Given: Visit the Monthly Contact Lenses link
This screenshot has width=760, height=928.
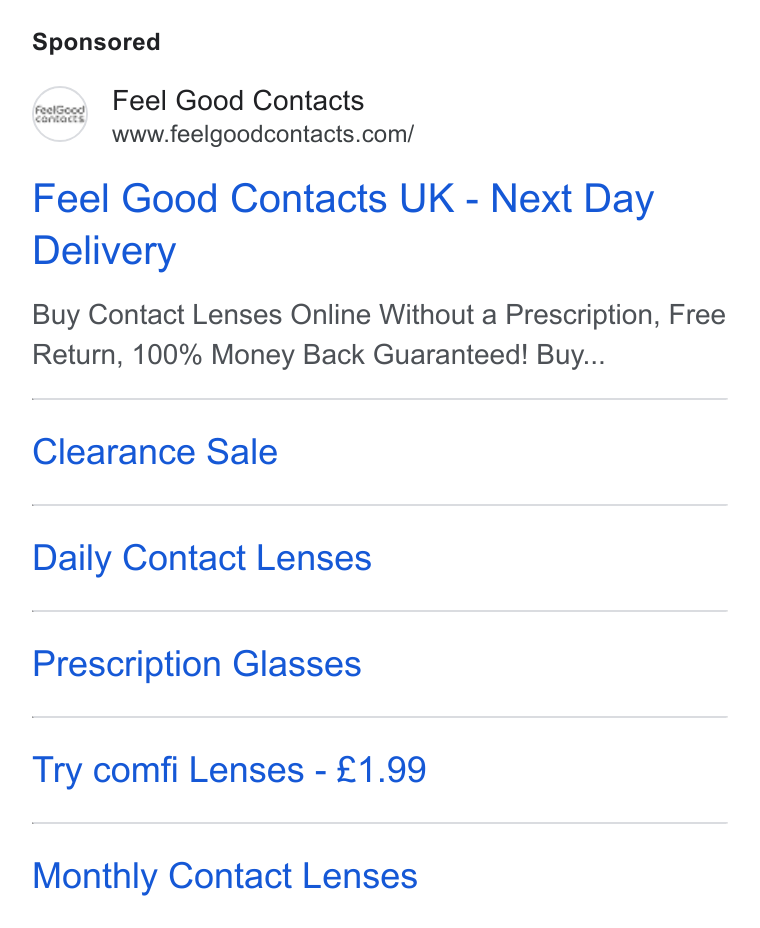Looking at the screenshot, I should tap(225, 876).
